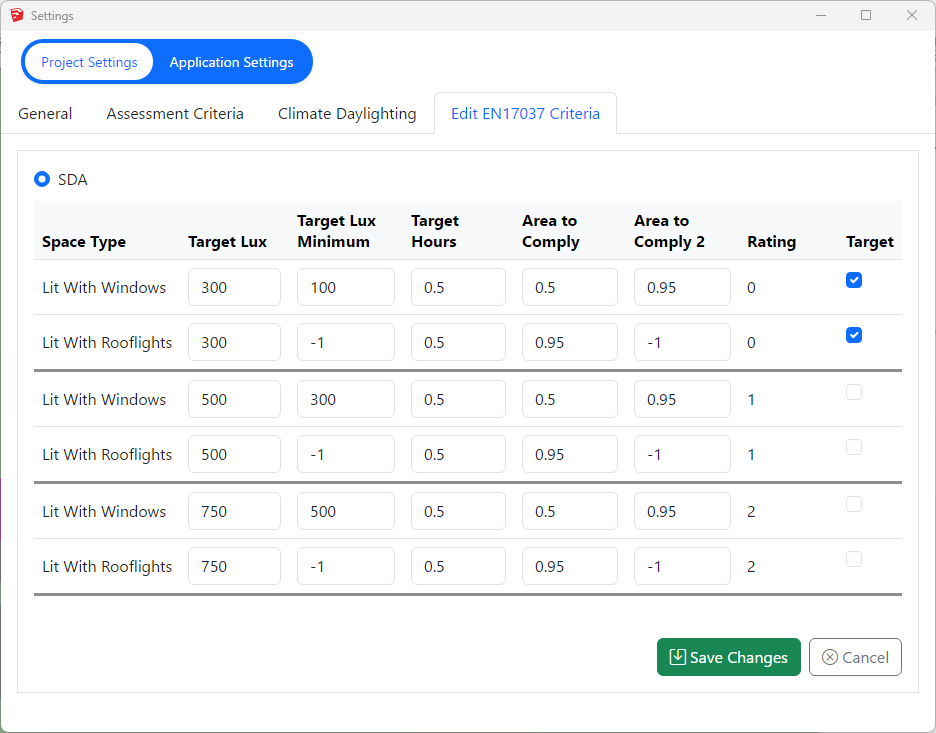Image resolution: width=936 pixels, height=733 pixels.
Task: Open the Assessment Criteria tab
Action: click(175, 114)
